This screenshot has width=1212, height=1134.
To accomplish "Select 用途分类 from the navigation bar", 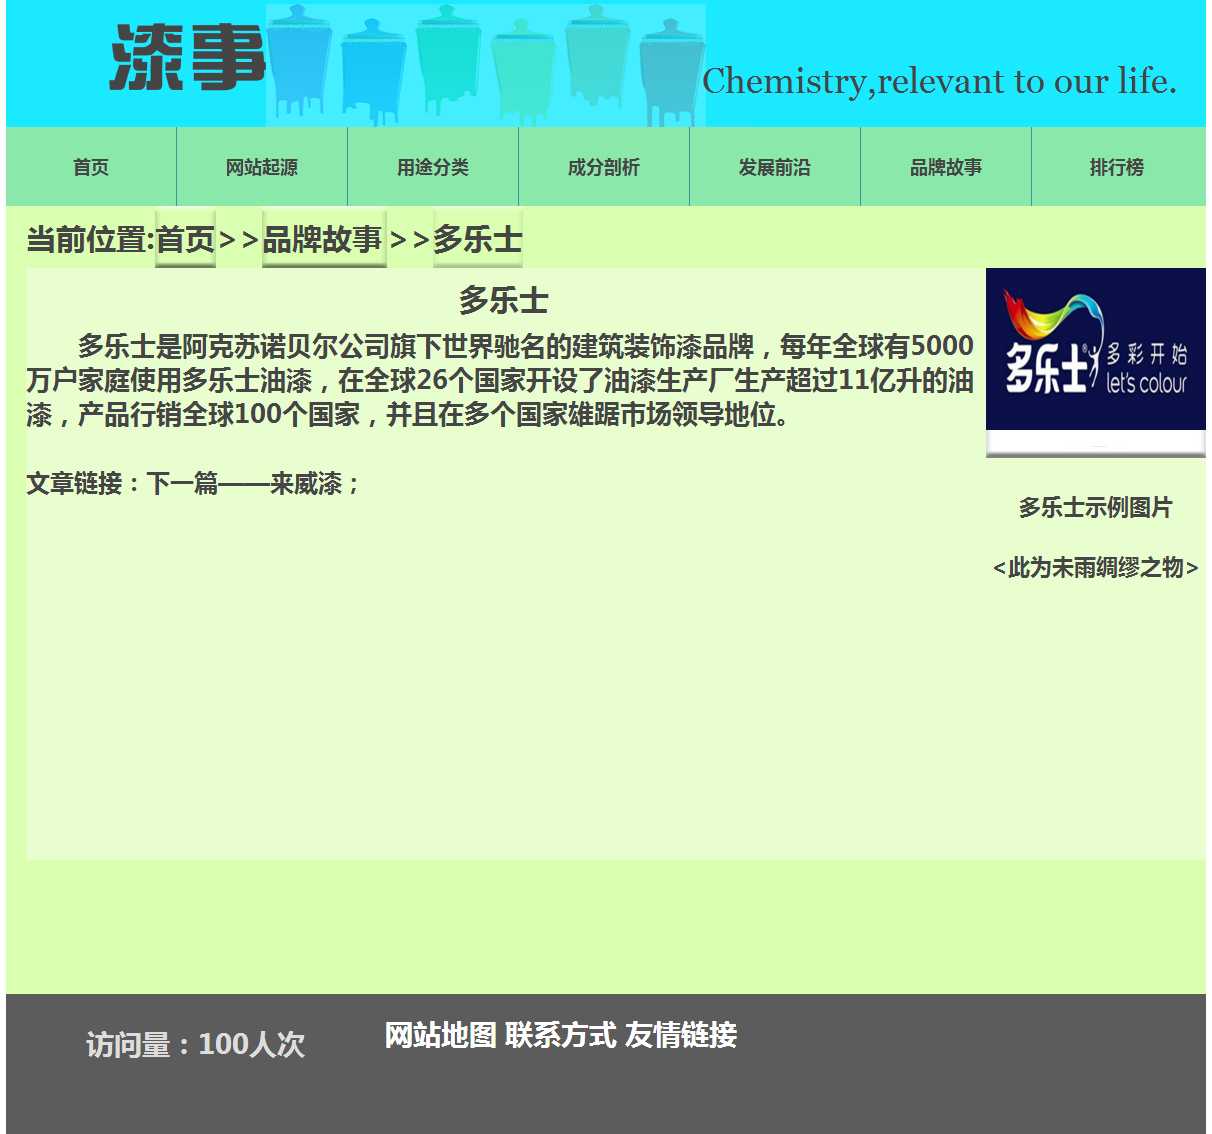I will pyautogui.click(x=433, y=167).
